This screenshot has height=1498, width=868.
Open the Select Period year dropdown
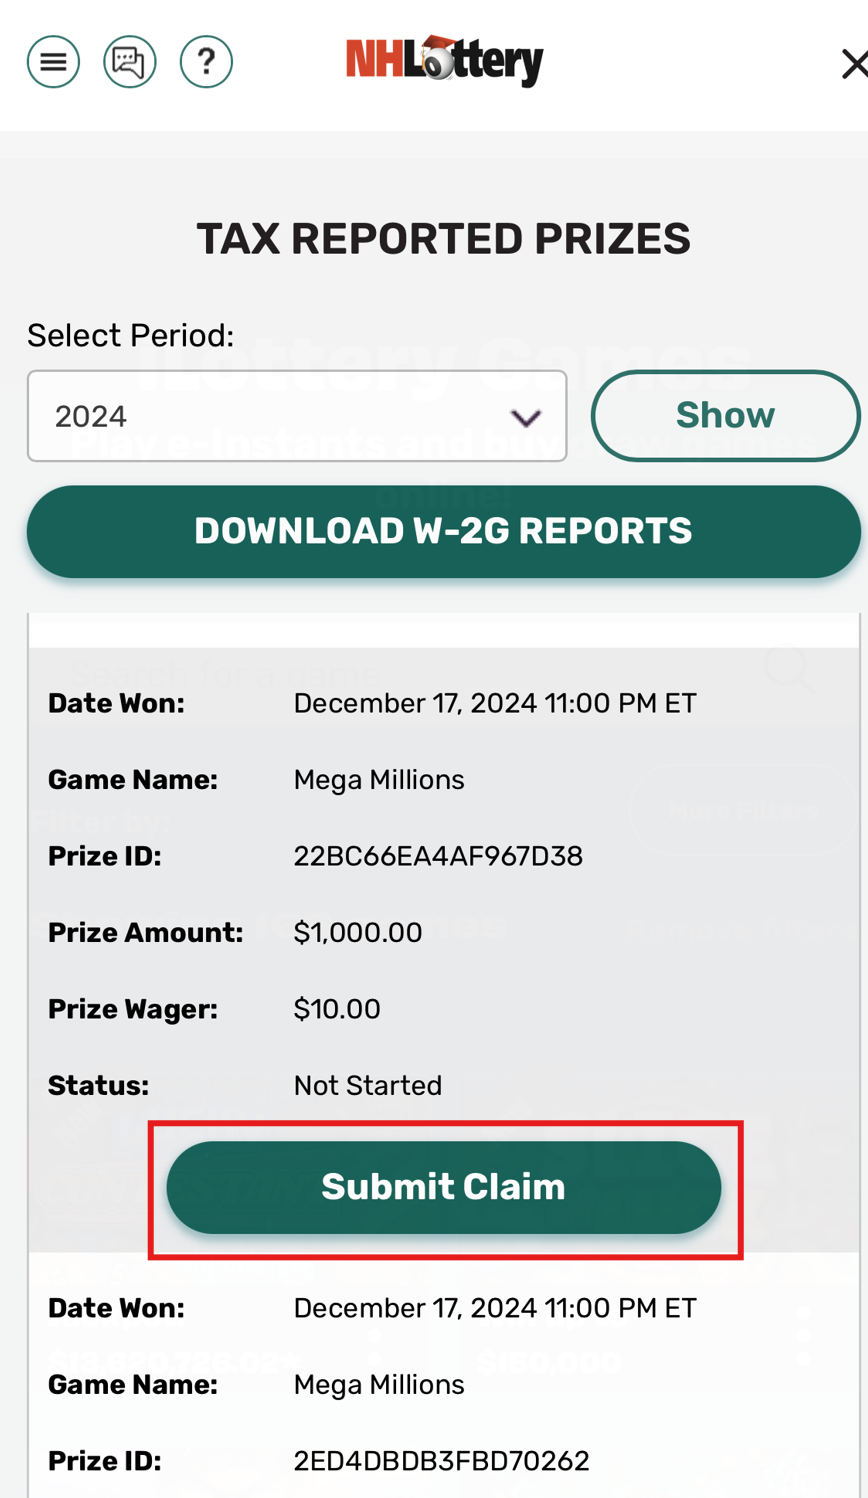(296, 415)
